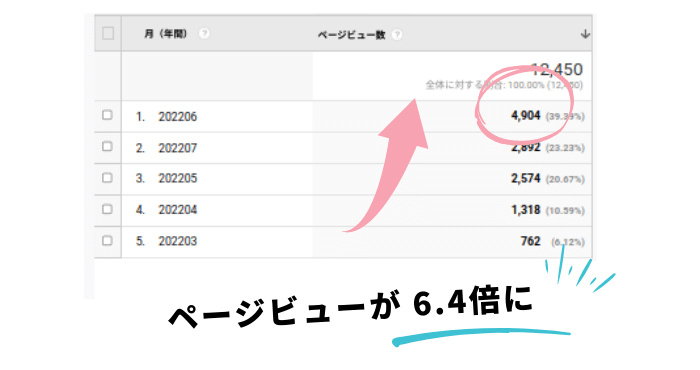This screenshot has height=370, width=700.
Task: Sort by the 月（年間） column header
Action: tap(166, 34)
